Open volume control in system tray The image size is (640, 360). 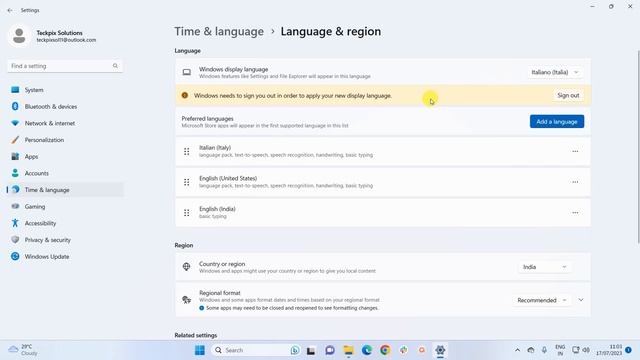pyautogui.click(x=586, y=350)
